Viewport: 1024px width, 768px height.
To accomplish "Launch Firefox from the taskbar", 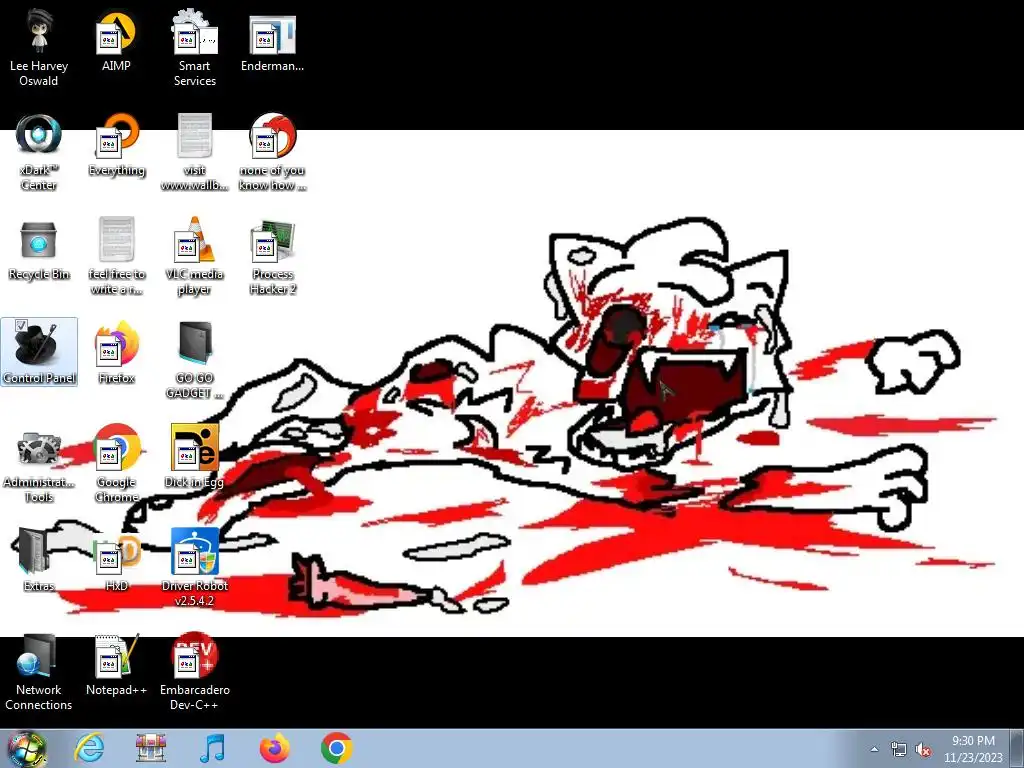I will (275, 748).
